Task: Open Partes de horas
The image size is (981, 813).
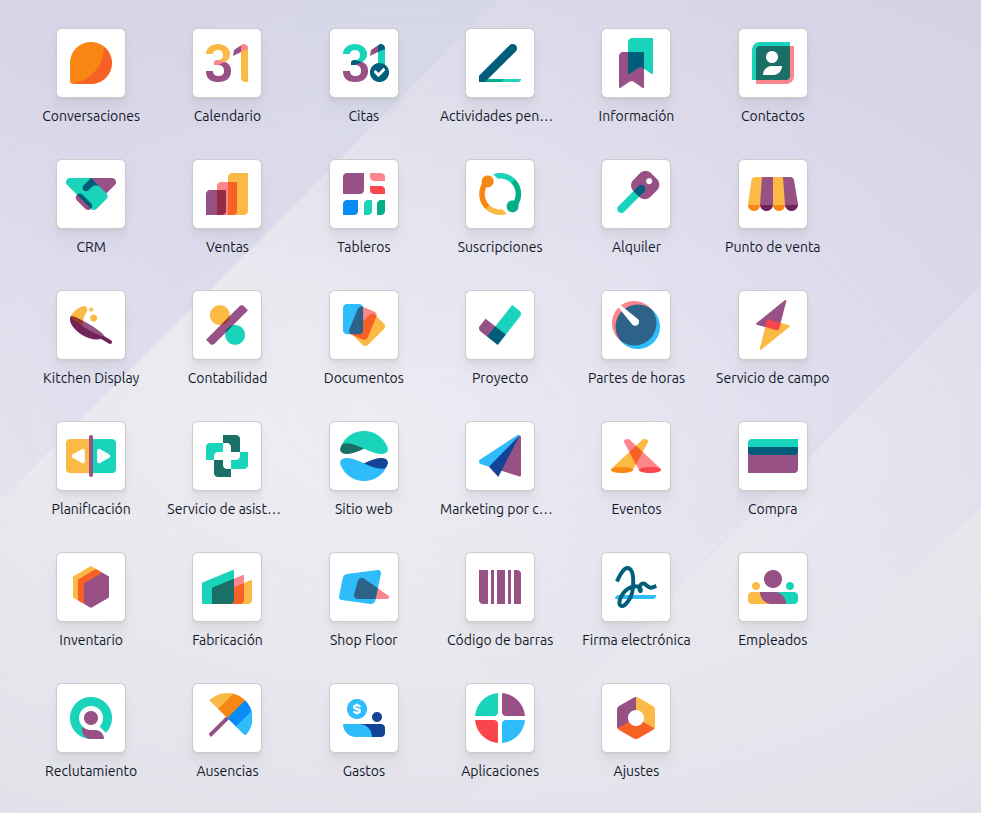Action: tap(636, 324)
